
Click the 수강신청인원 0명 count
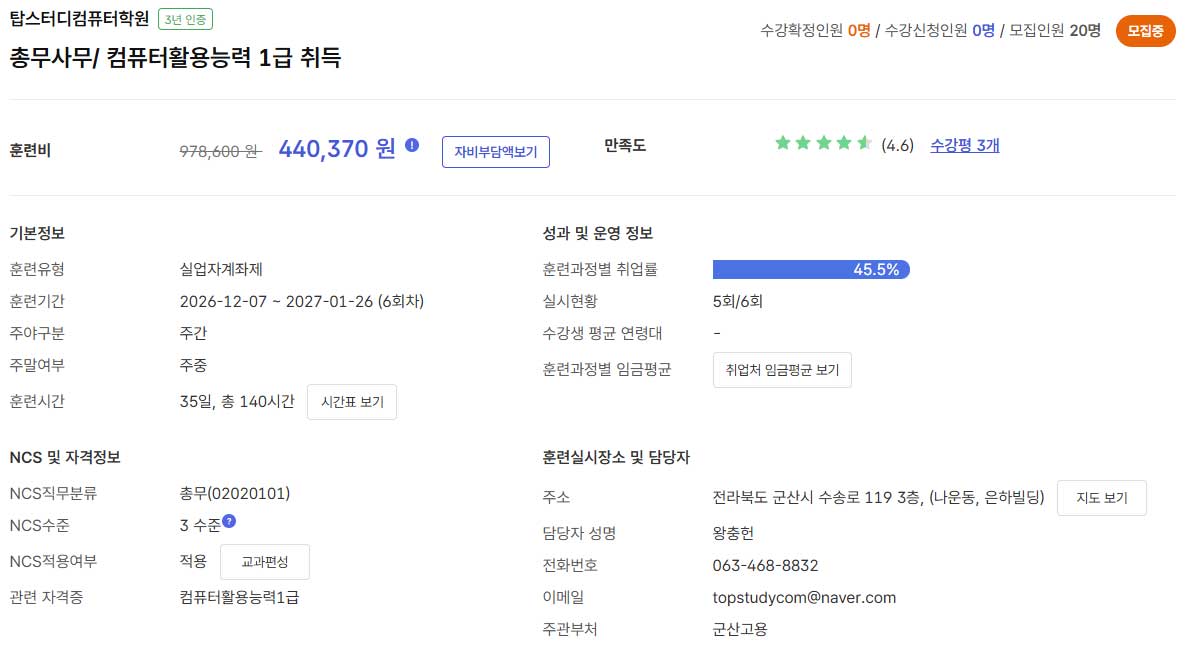939,30
